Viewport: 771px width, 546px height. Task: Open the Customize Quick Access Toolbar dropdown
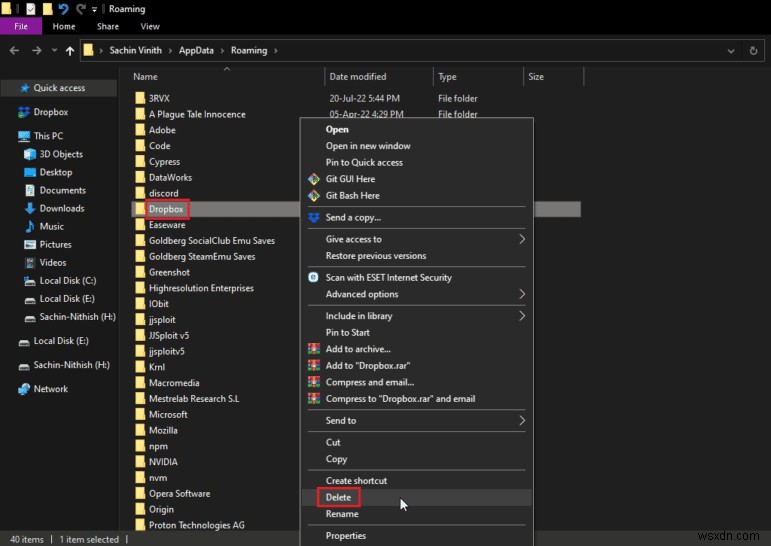96,9
